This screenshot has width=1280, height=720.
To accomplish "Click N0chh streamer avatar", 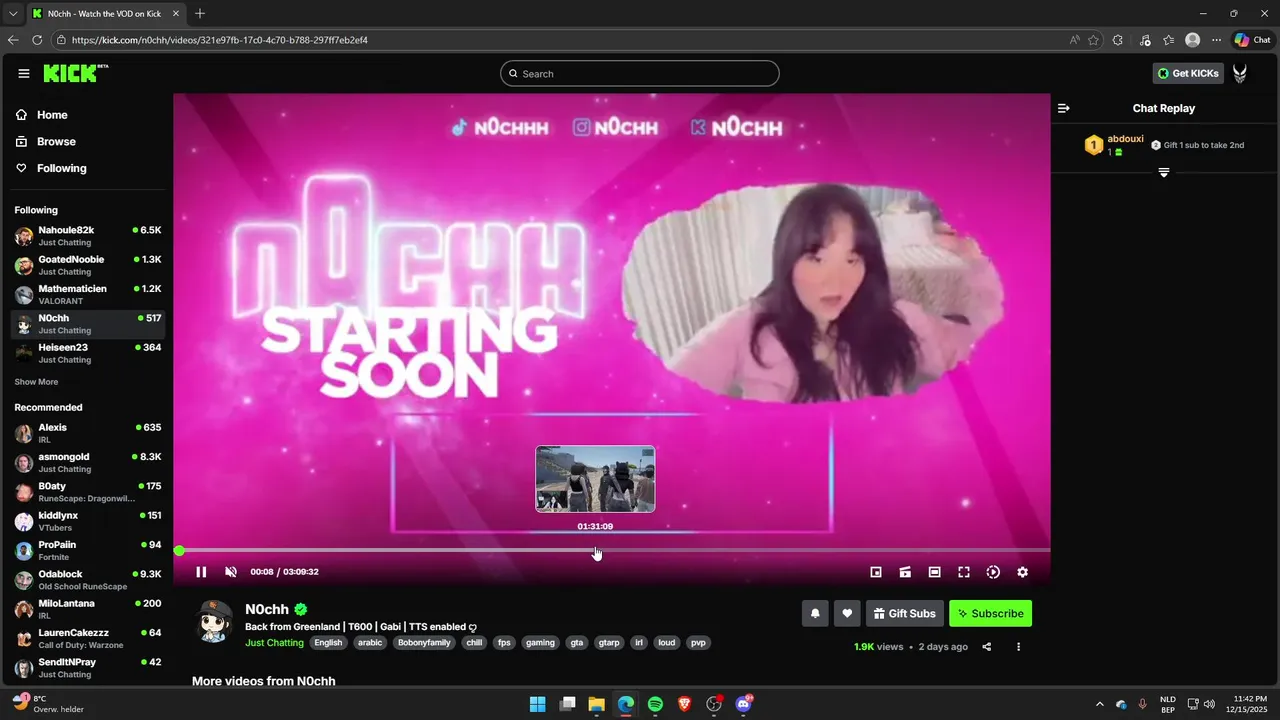I will point(213,622).
